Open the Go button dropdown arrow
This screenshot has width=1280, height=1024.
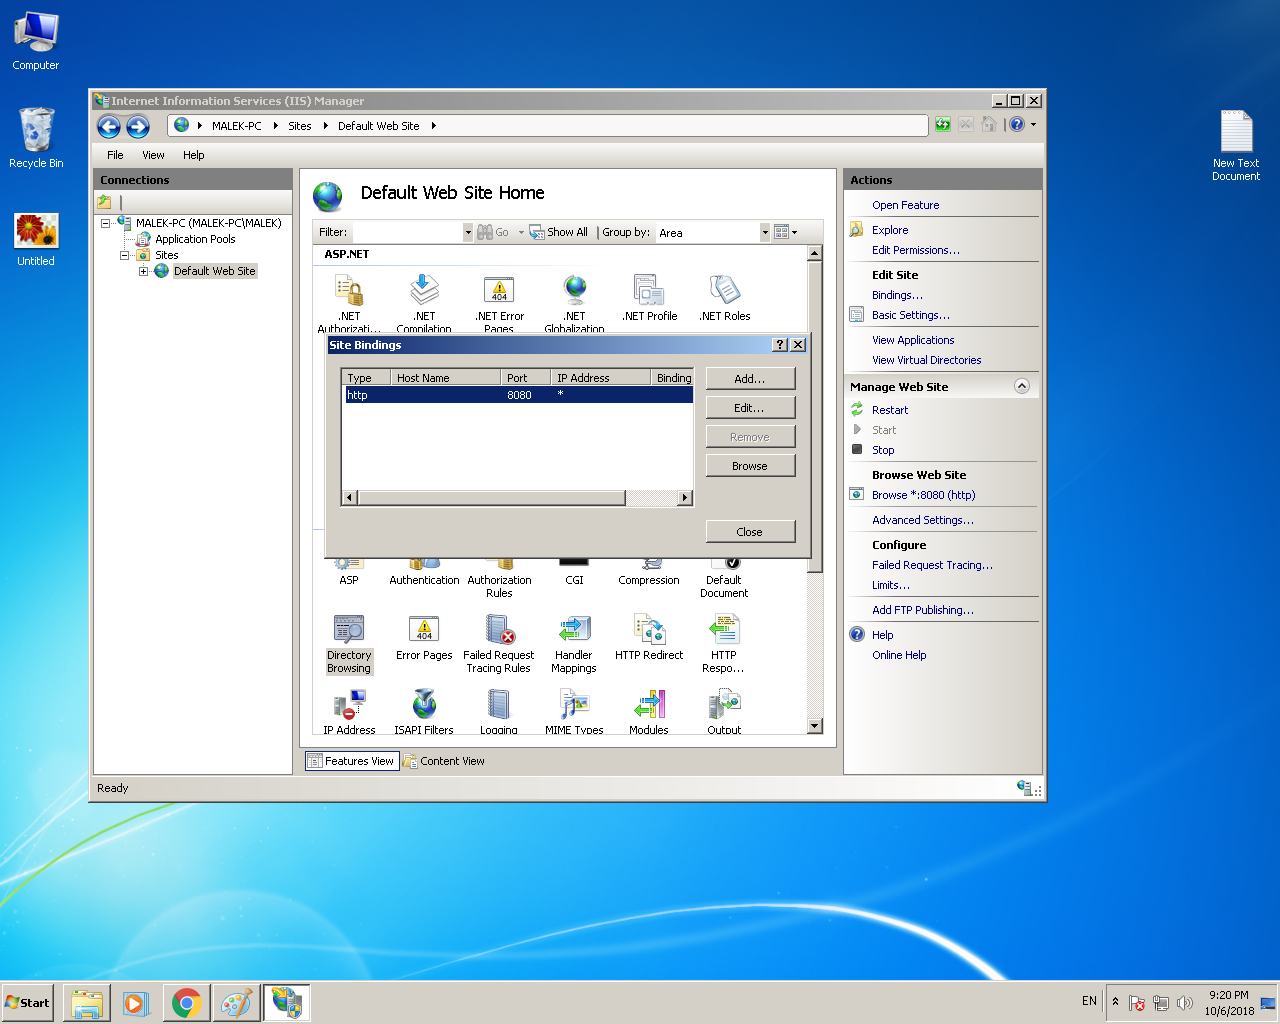pyautogui.click(x=521, y=232)
